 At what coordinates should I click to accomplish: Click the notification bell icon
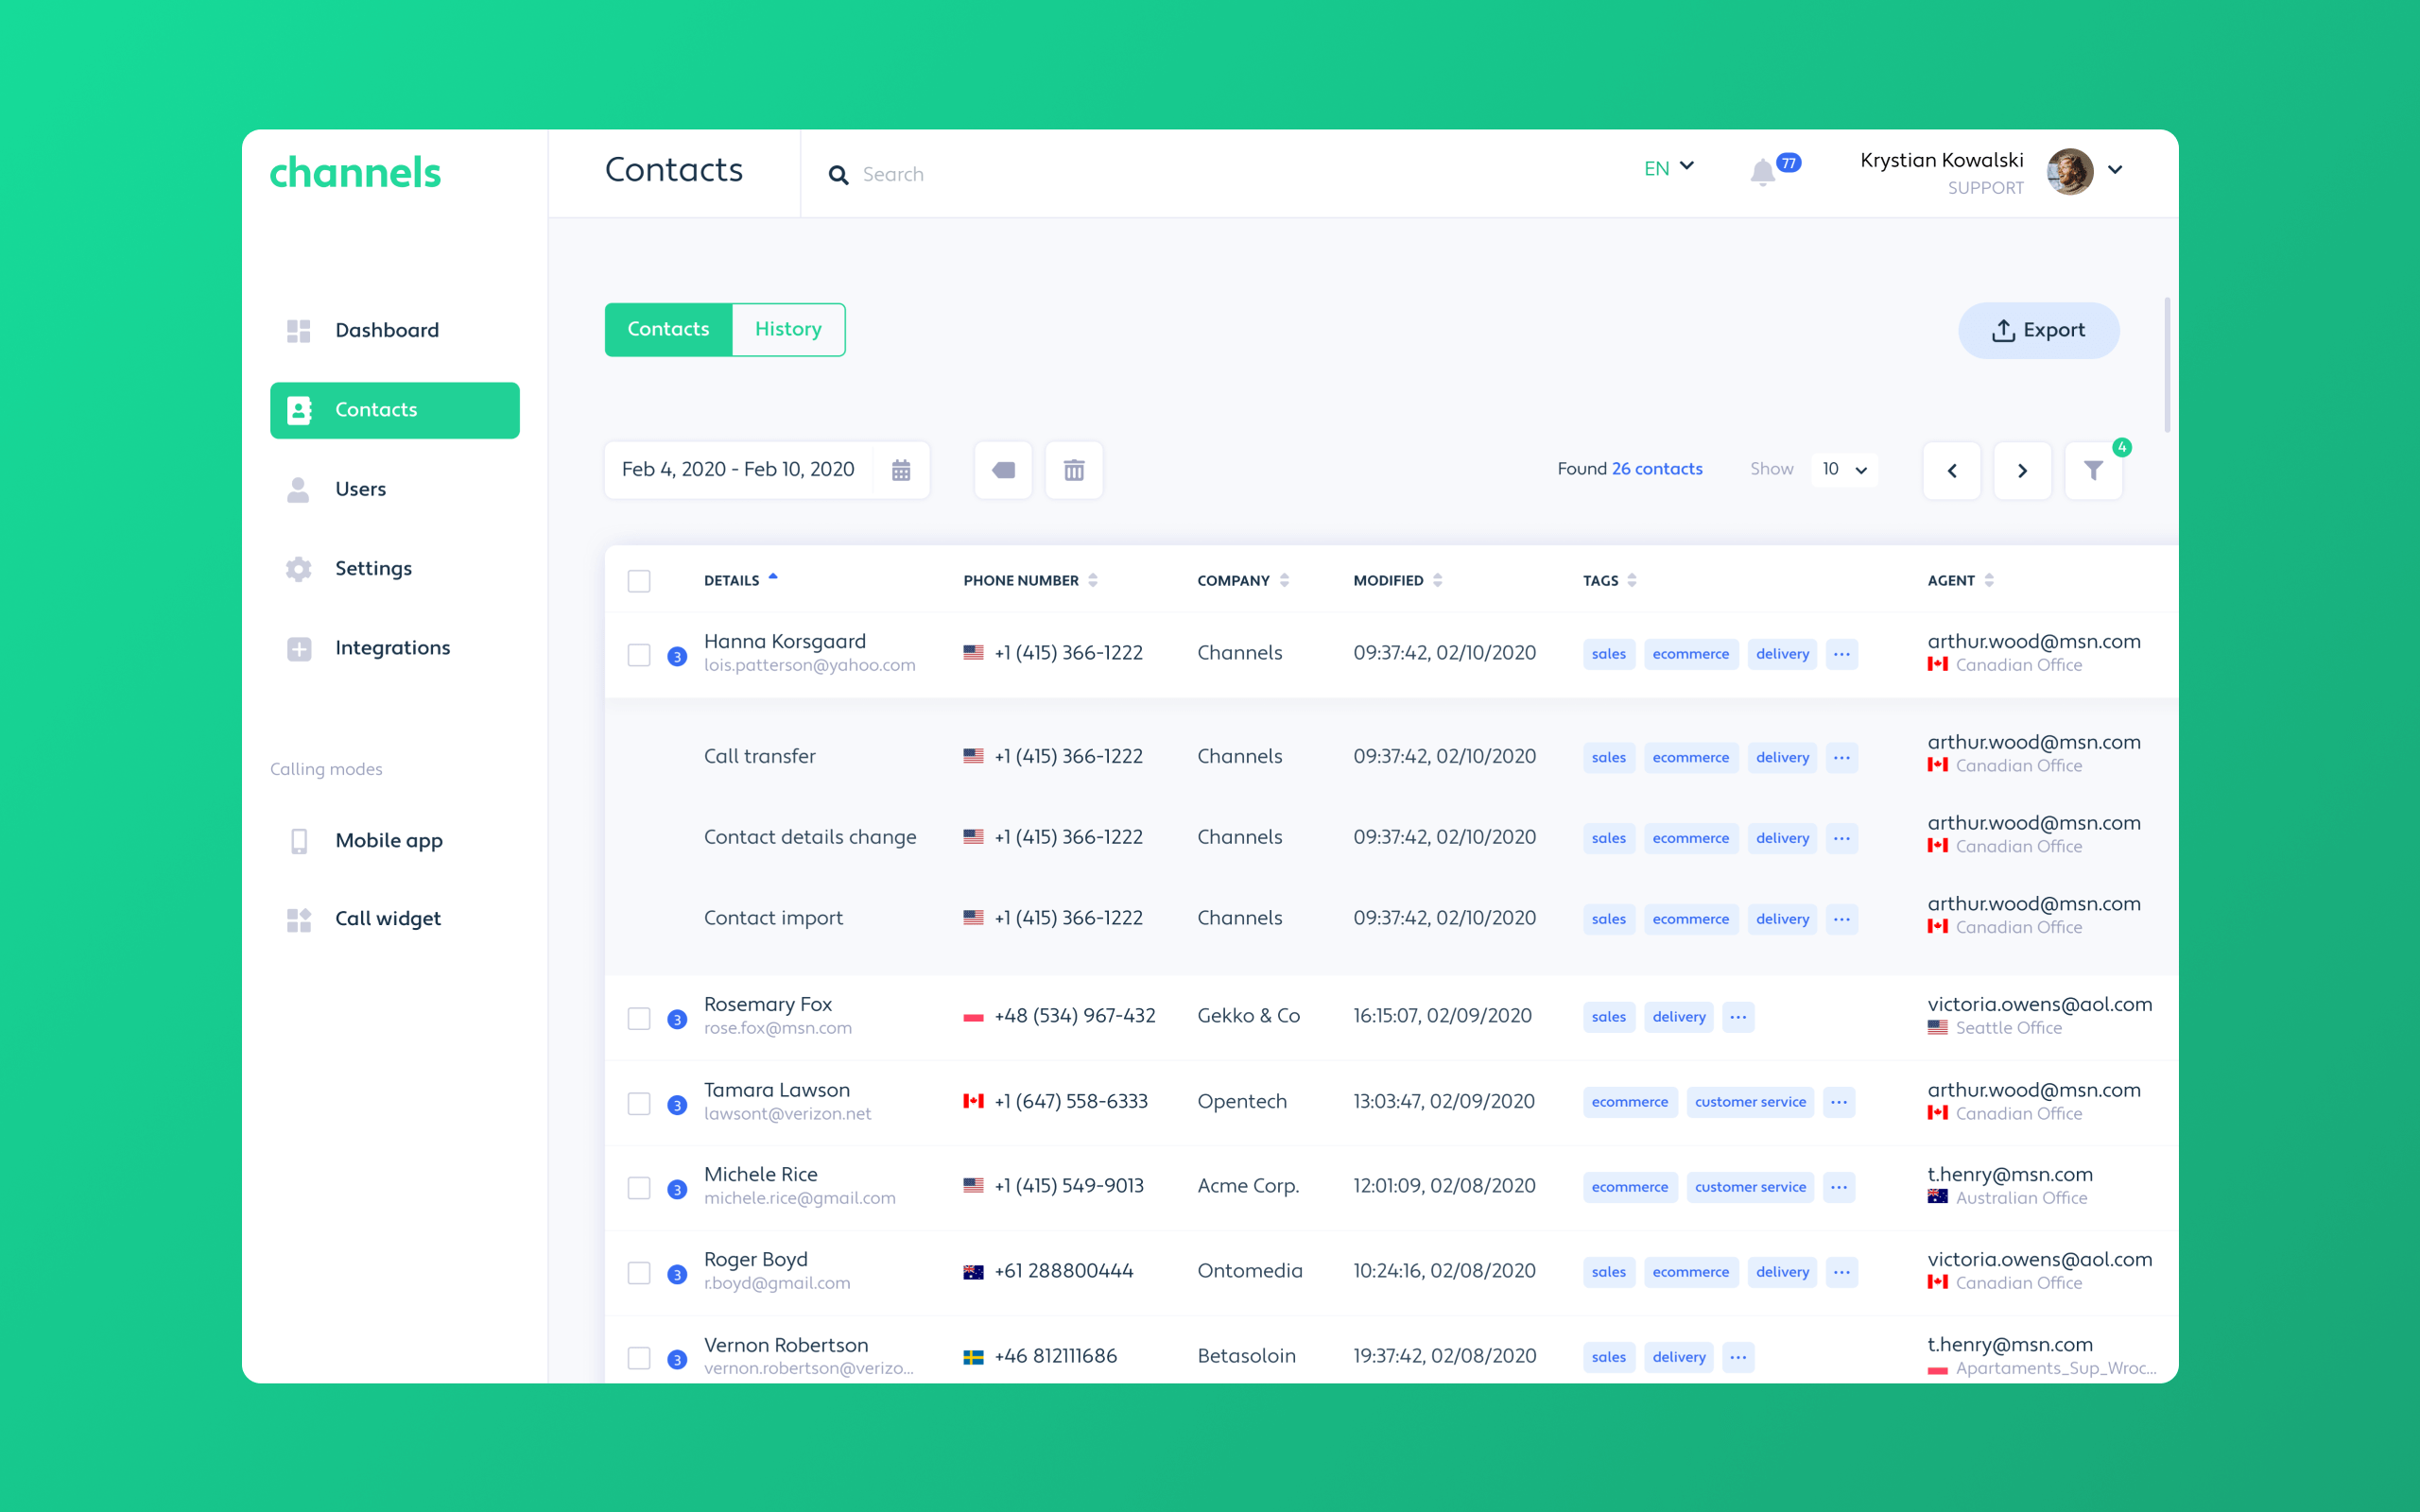1762,173
